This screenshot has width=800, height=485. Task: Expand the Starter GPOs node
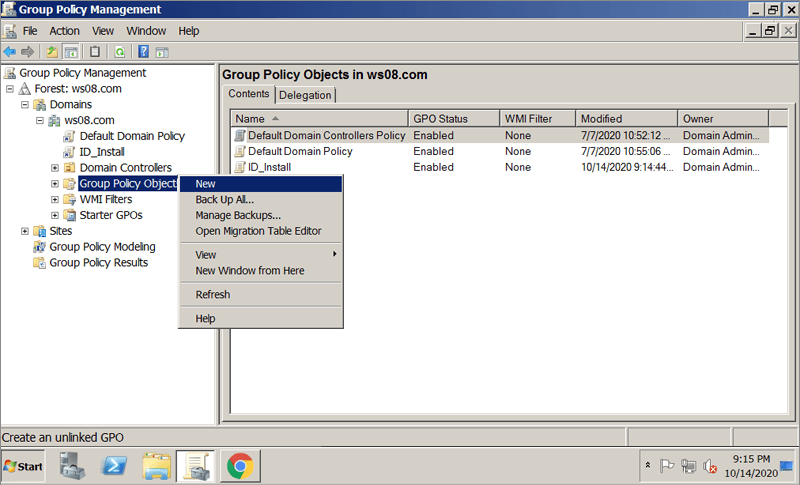[x=55, y=215]
